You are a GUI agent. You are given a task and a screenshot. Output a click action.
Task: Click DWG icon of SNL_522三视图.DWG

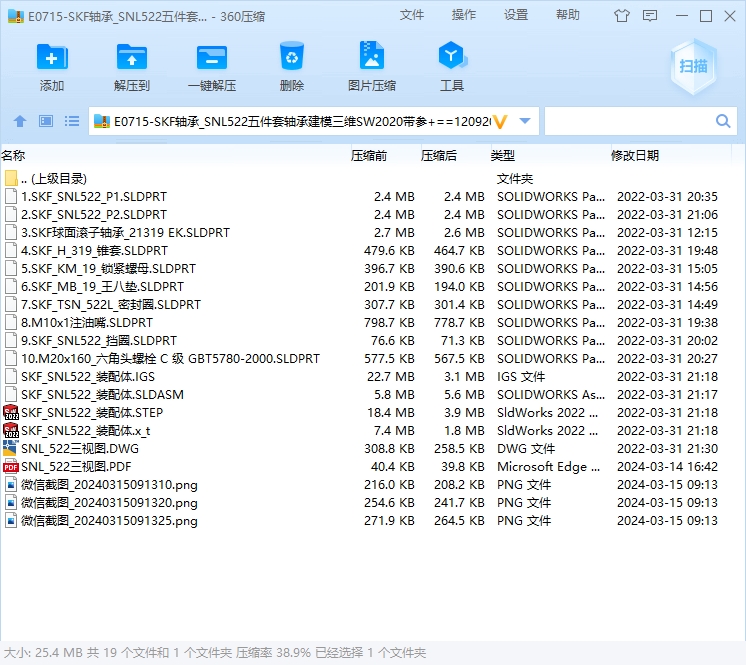pos(10,449)
